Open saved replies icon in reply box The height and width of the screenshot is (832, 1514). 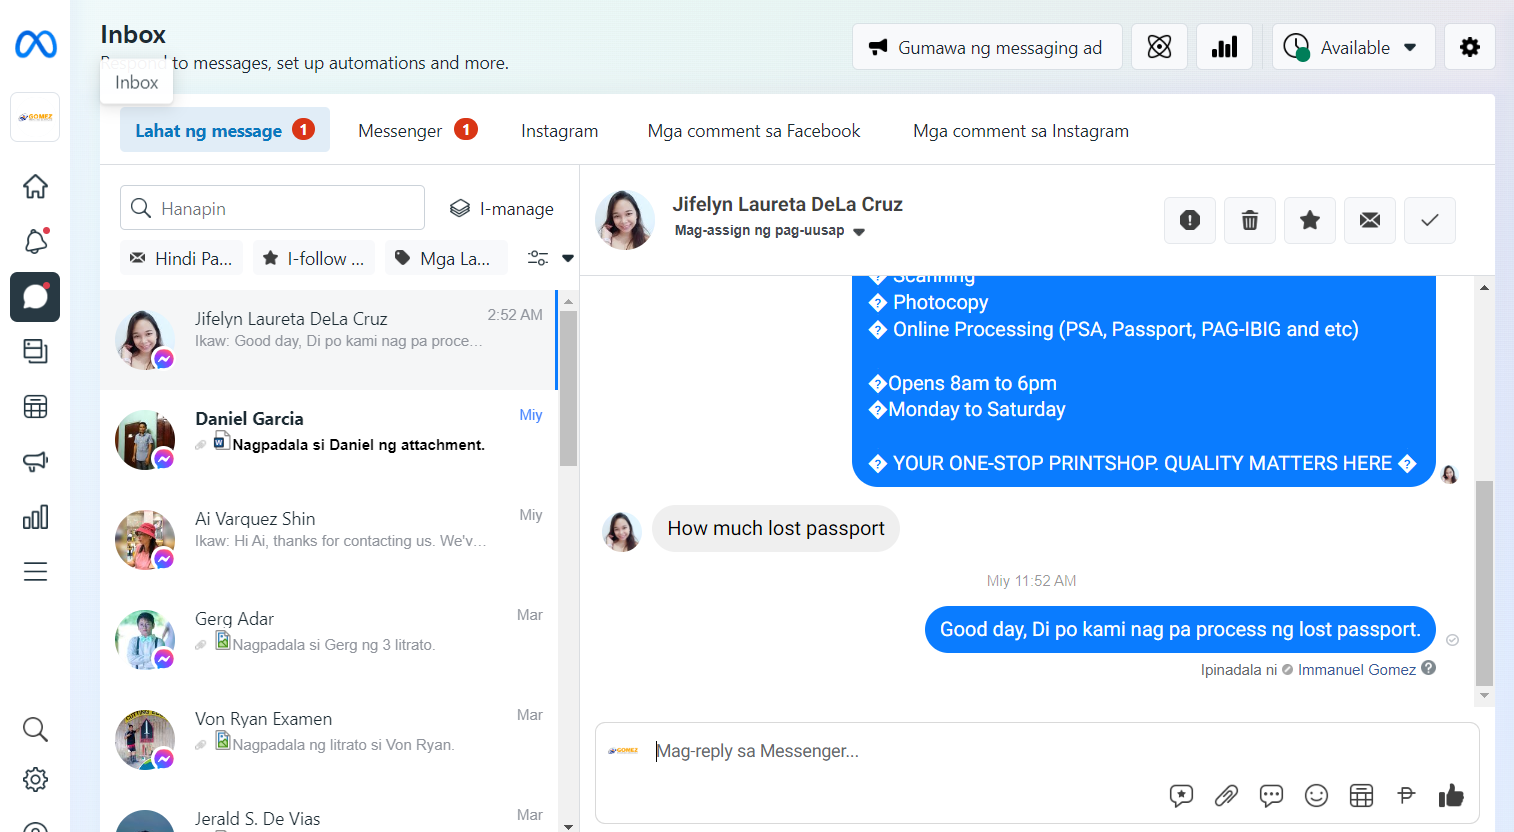coord(1181,795)
